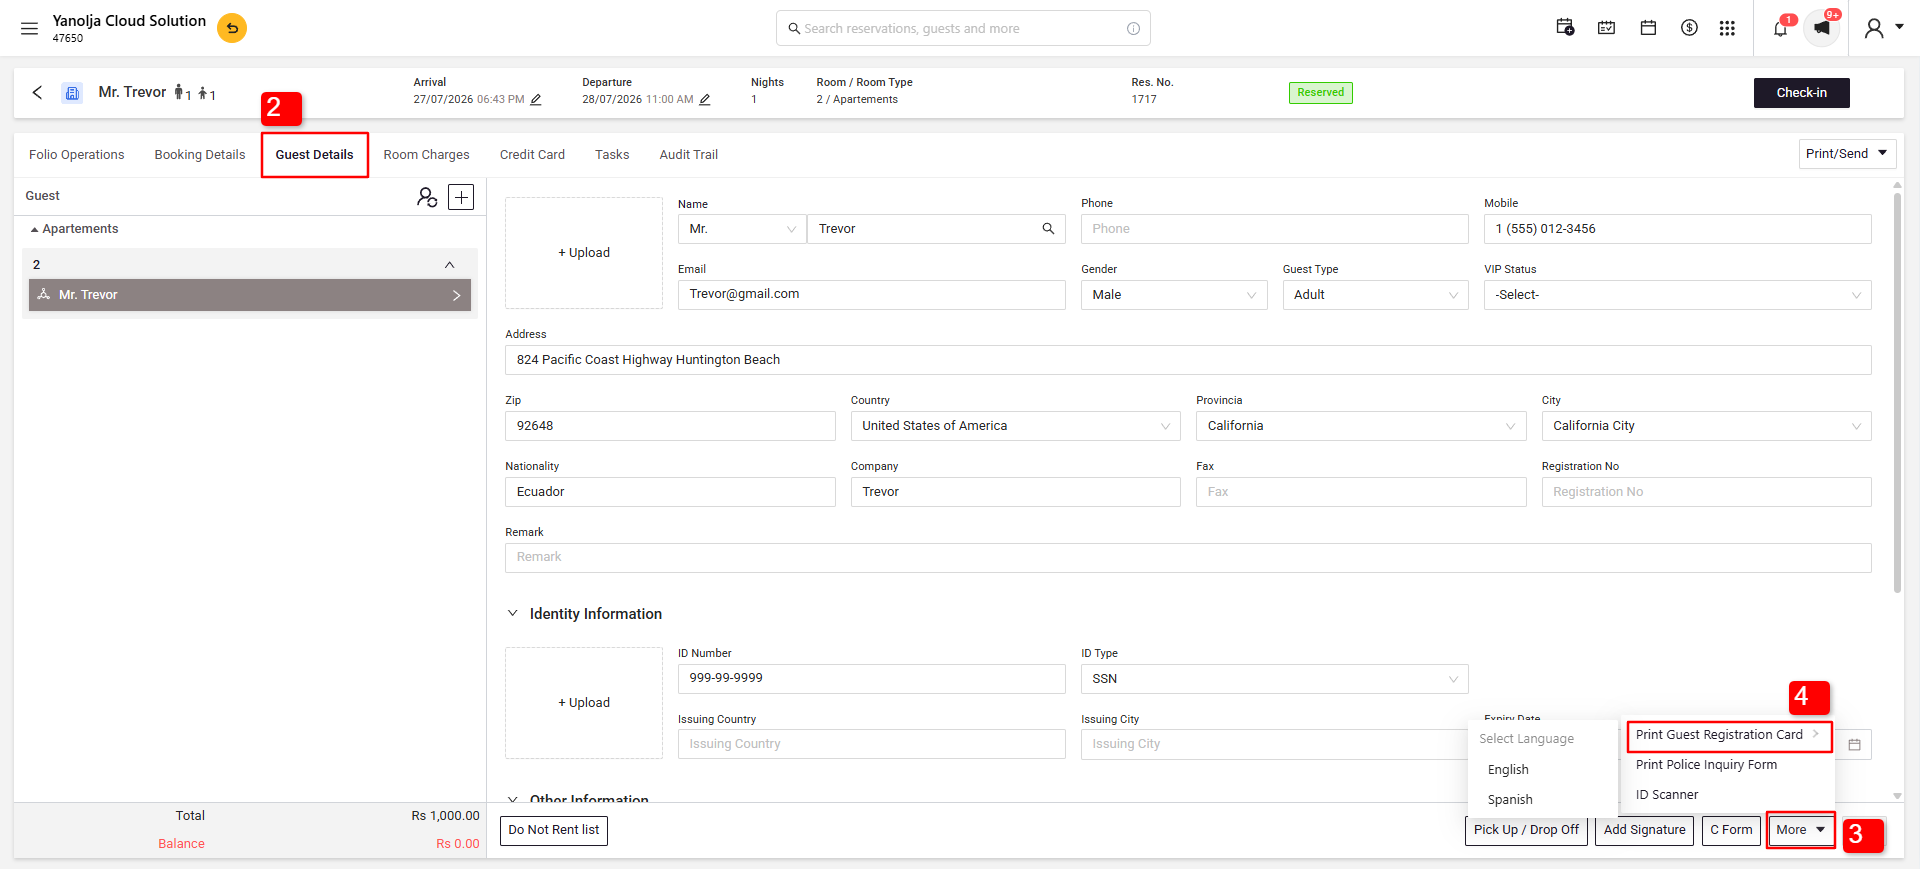Switch to the Folio Operations tab
The width and height of the screenshot is (1920, 869).
coord(77,155)
